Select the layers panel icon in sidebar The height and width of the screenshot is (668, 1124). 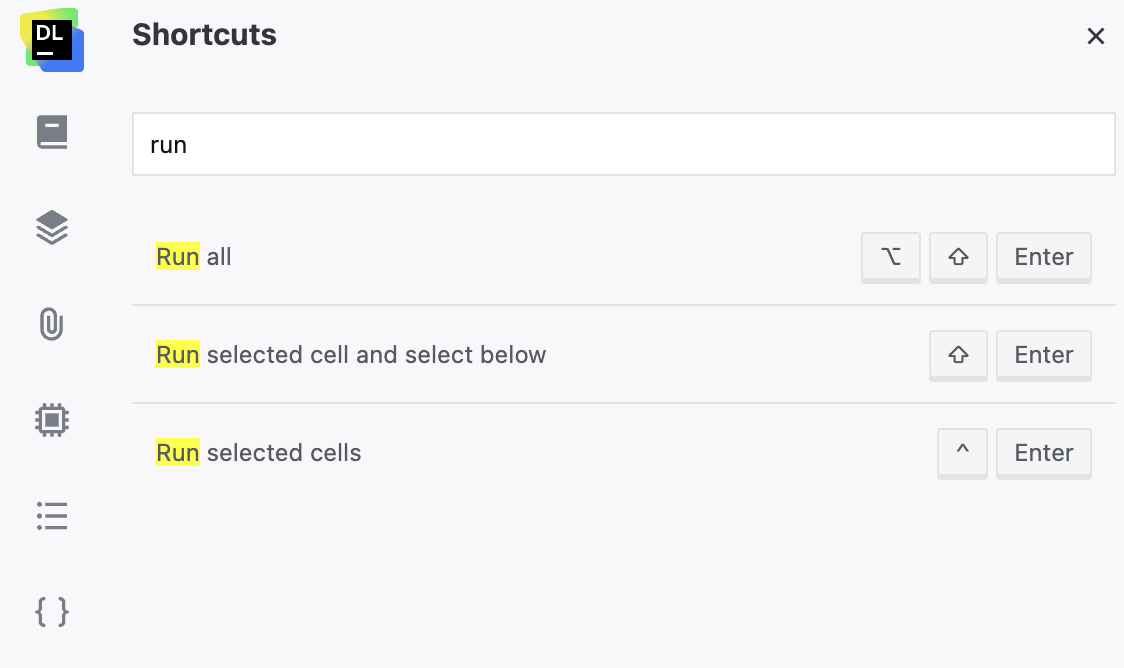tap(51, 227)
